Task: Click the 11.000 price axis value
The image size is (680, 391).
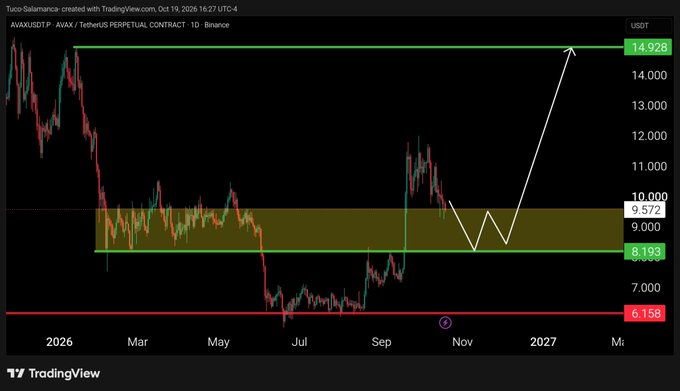Action: (649, 166)
